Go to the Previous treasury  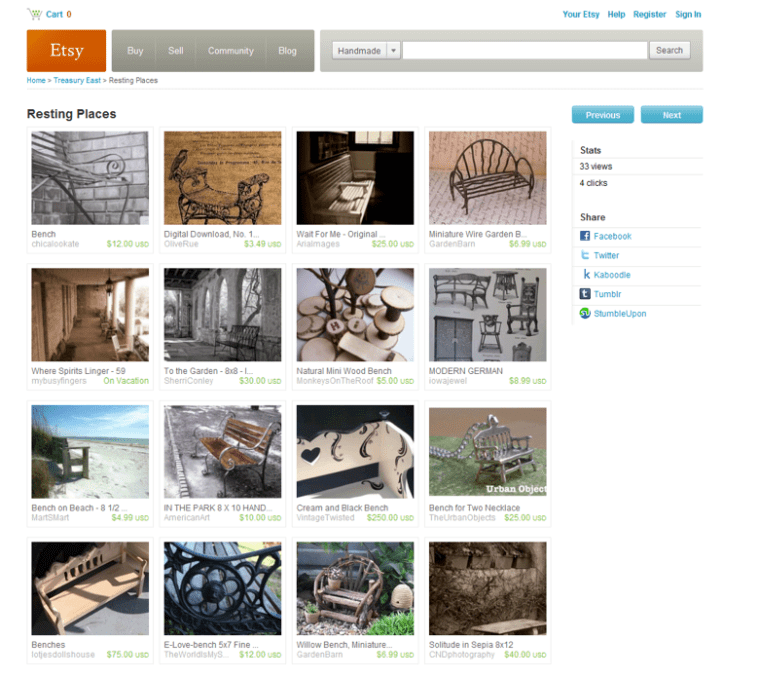pos(603,115)
